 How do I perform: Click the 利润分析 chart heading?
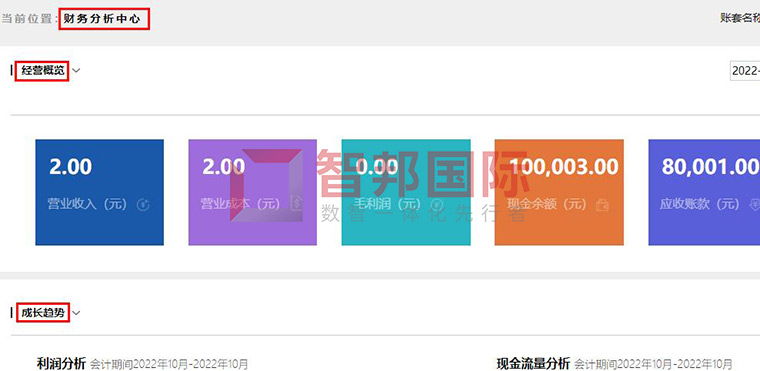point(62,363)
